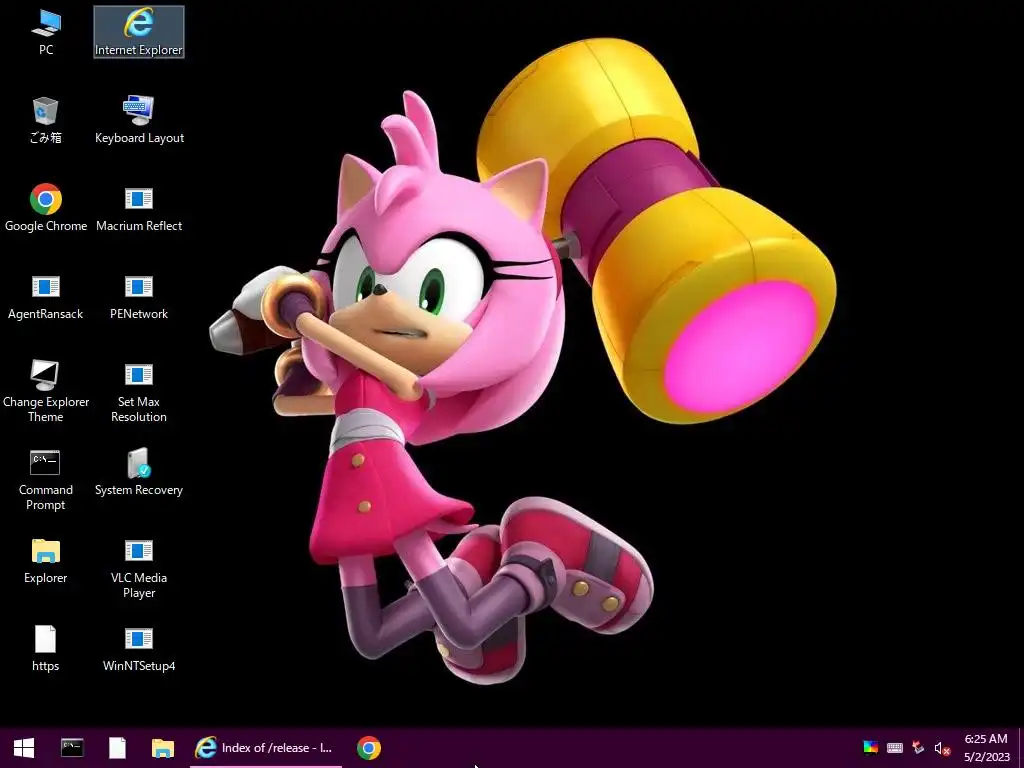Click Command Prompt icon in taskbar
Image resolution: width=1024 pixels, height=768 pixels.
tap(72, 748)
